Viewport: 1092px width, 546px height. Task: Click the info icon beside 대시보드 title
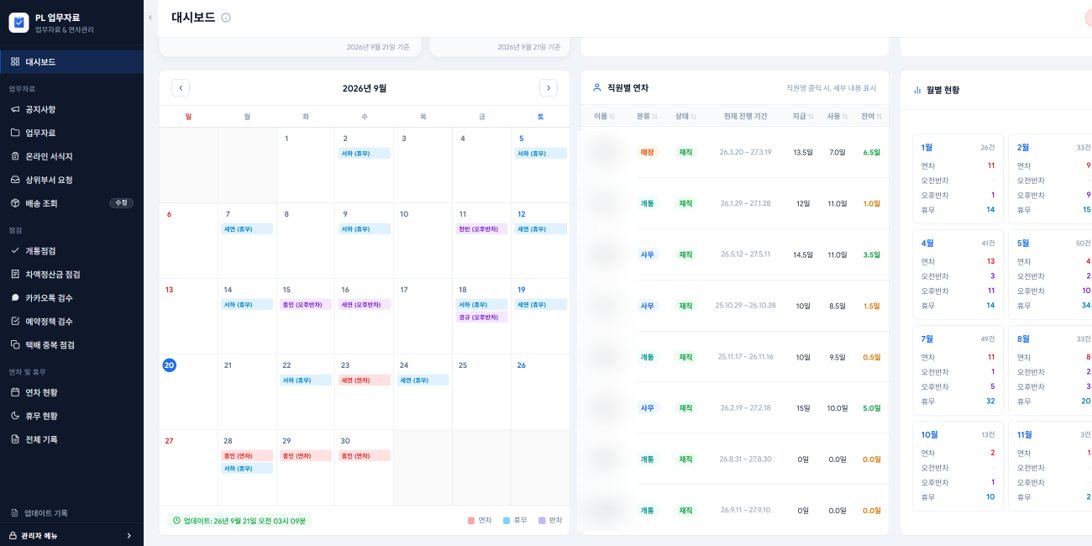(226, 18)
